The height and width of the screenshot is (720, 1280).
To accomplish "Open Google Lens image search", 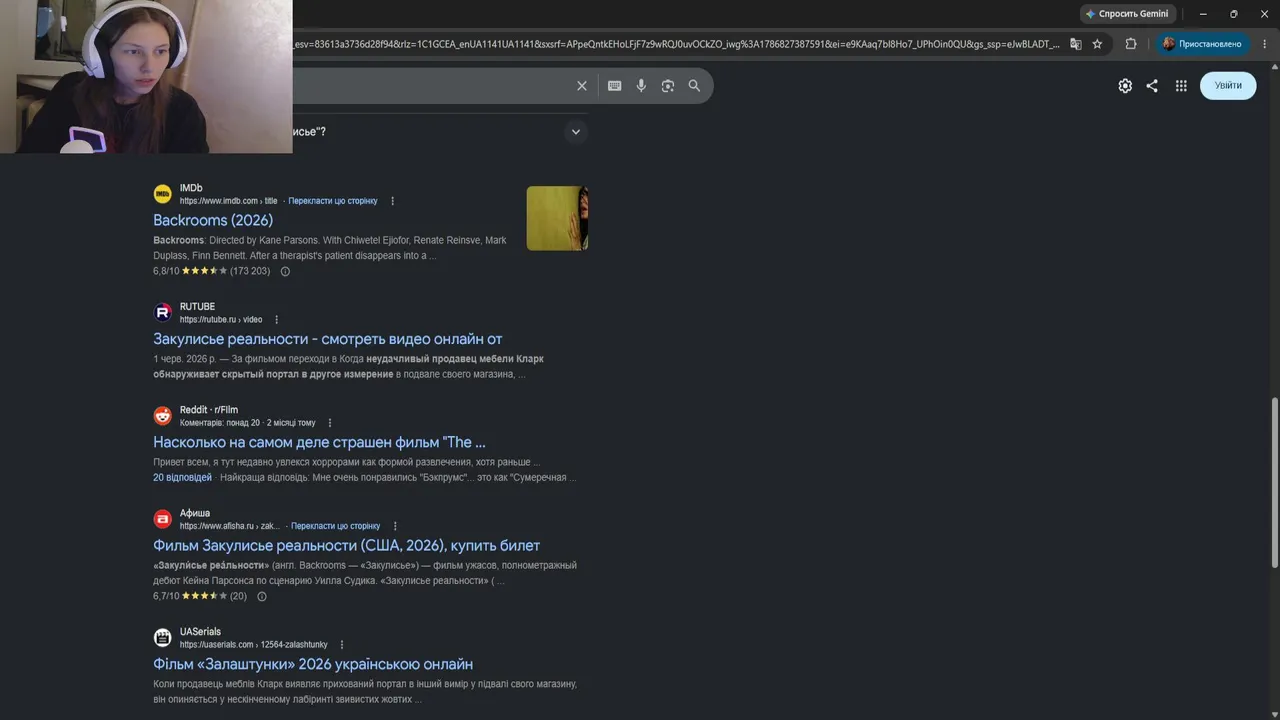I will (x=668, y=86).
